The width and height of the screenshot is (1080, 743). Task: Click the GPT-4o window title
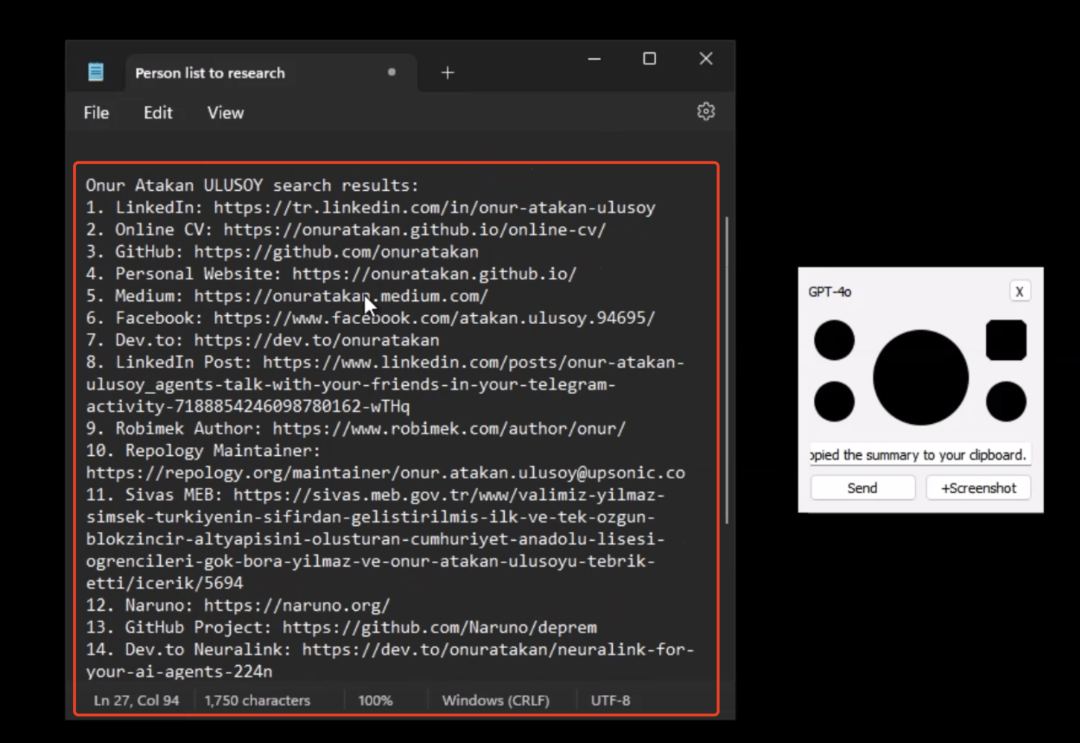[x=830, y=292]
